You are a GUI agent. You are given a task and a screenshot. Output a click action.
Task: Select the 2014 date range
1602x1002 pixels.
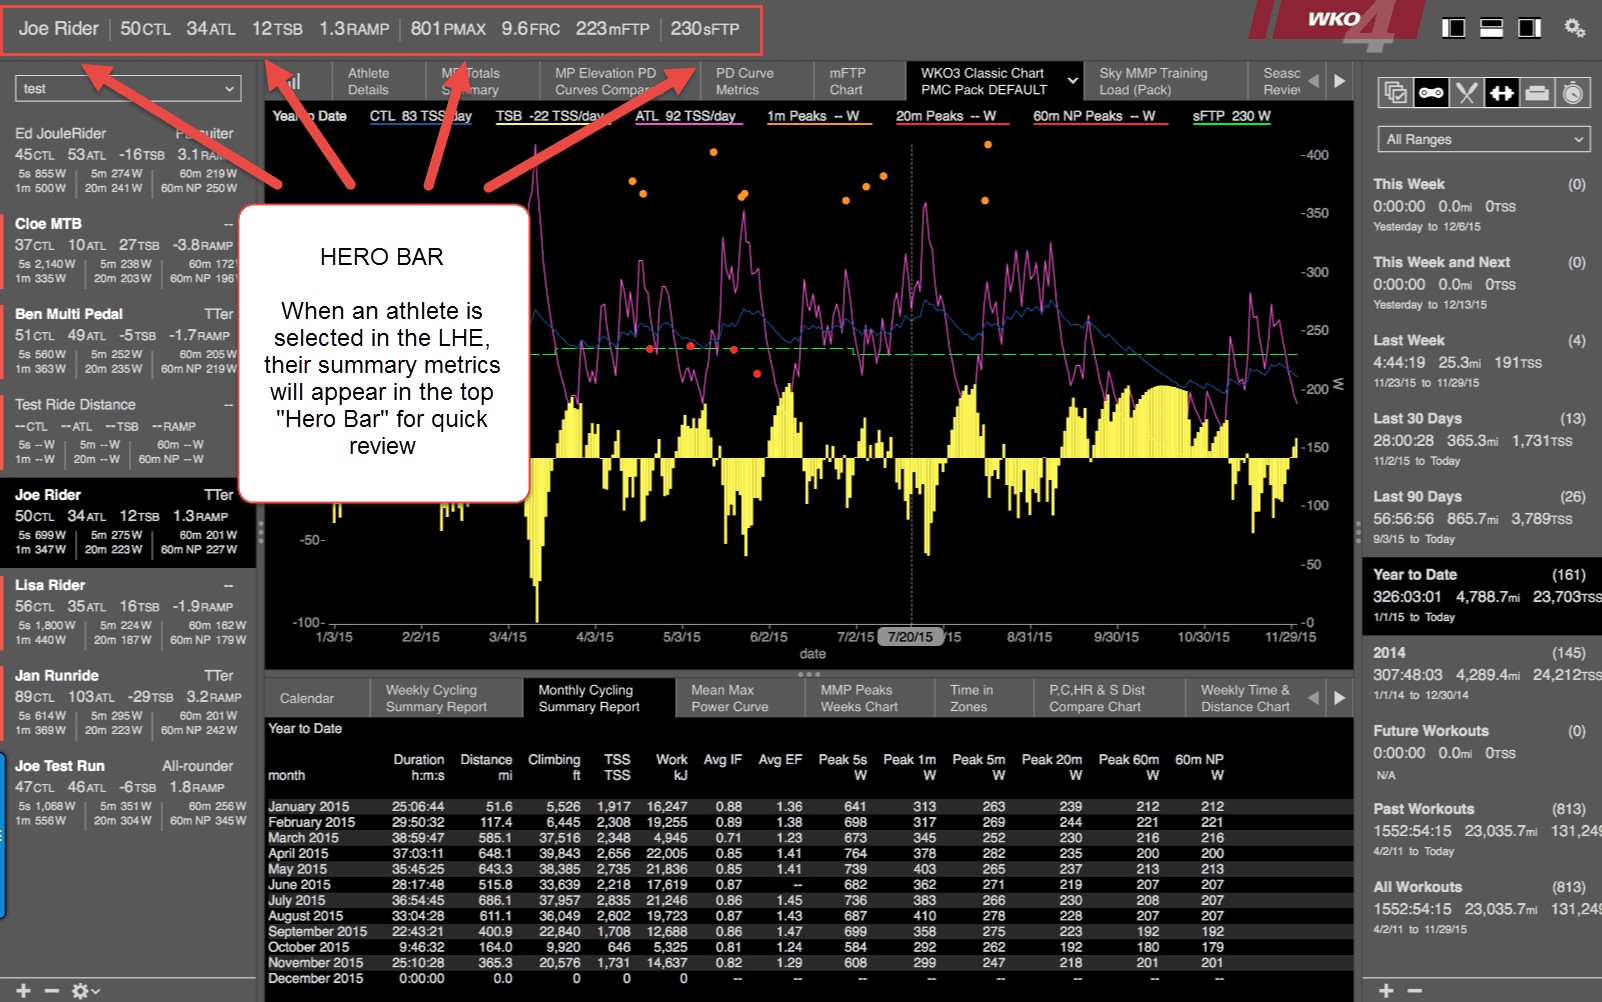1481,673
